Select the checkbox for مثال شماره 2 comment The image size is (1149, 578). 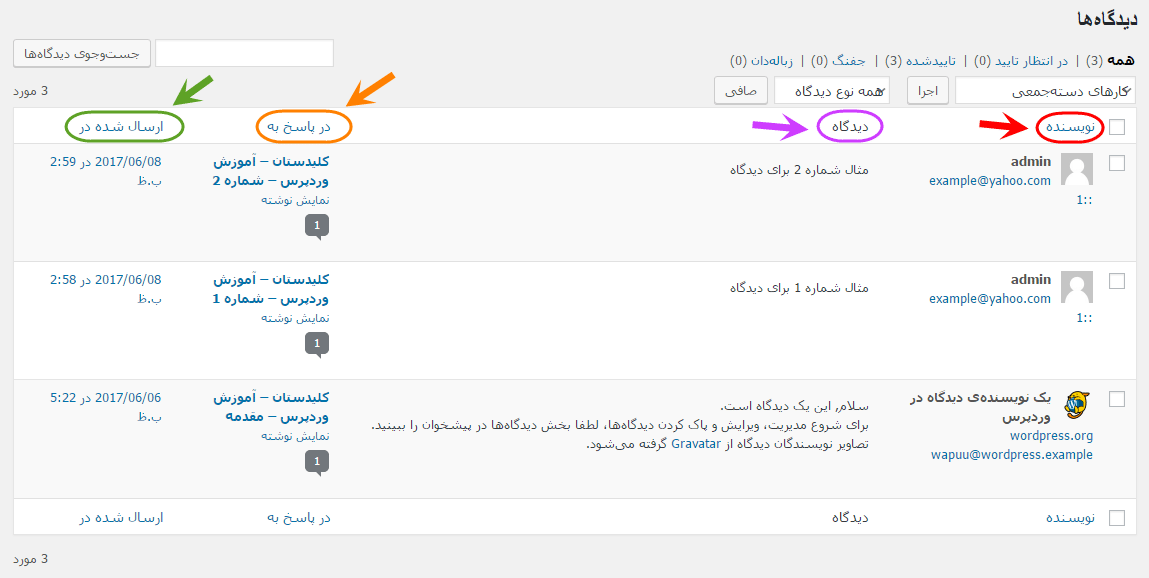pyautogui.click(x=1117, y=163)
